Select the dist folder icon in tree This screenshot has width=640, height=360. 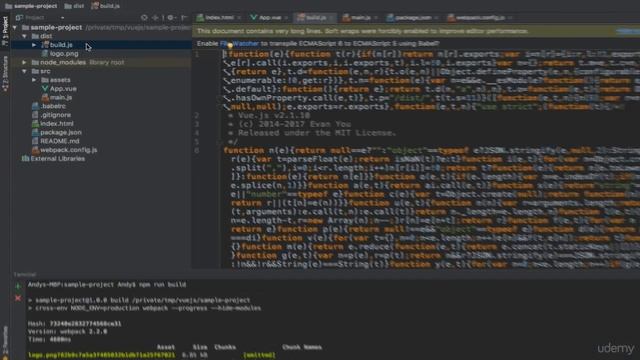(36, 36)
